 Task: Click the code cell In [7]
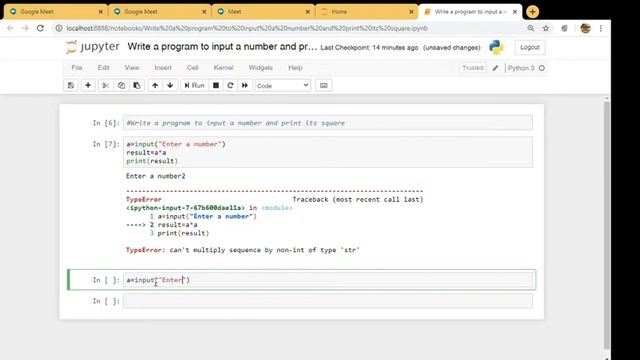point(328,152)
